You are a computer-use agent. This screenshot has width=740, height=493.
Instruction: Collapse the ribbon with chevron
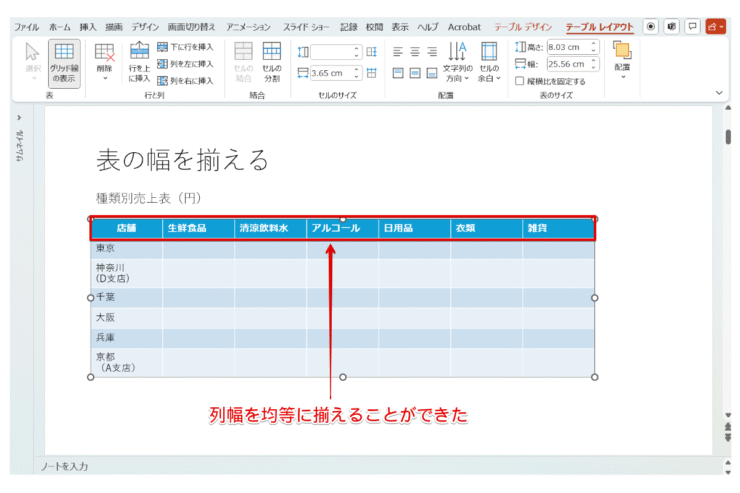(719, 92)
